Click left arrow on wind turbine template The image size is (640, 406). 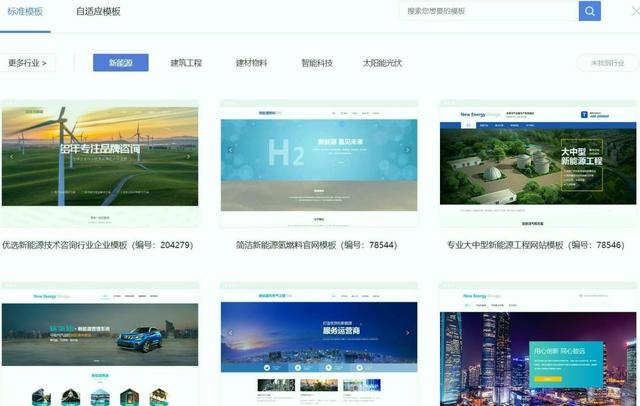(x=11, y=157)
